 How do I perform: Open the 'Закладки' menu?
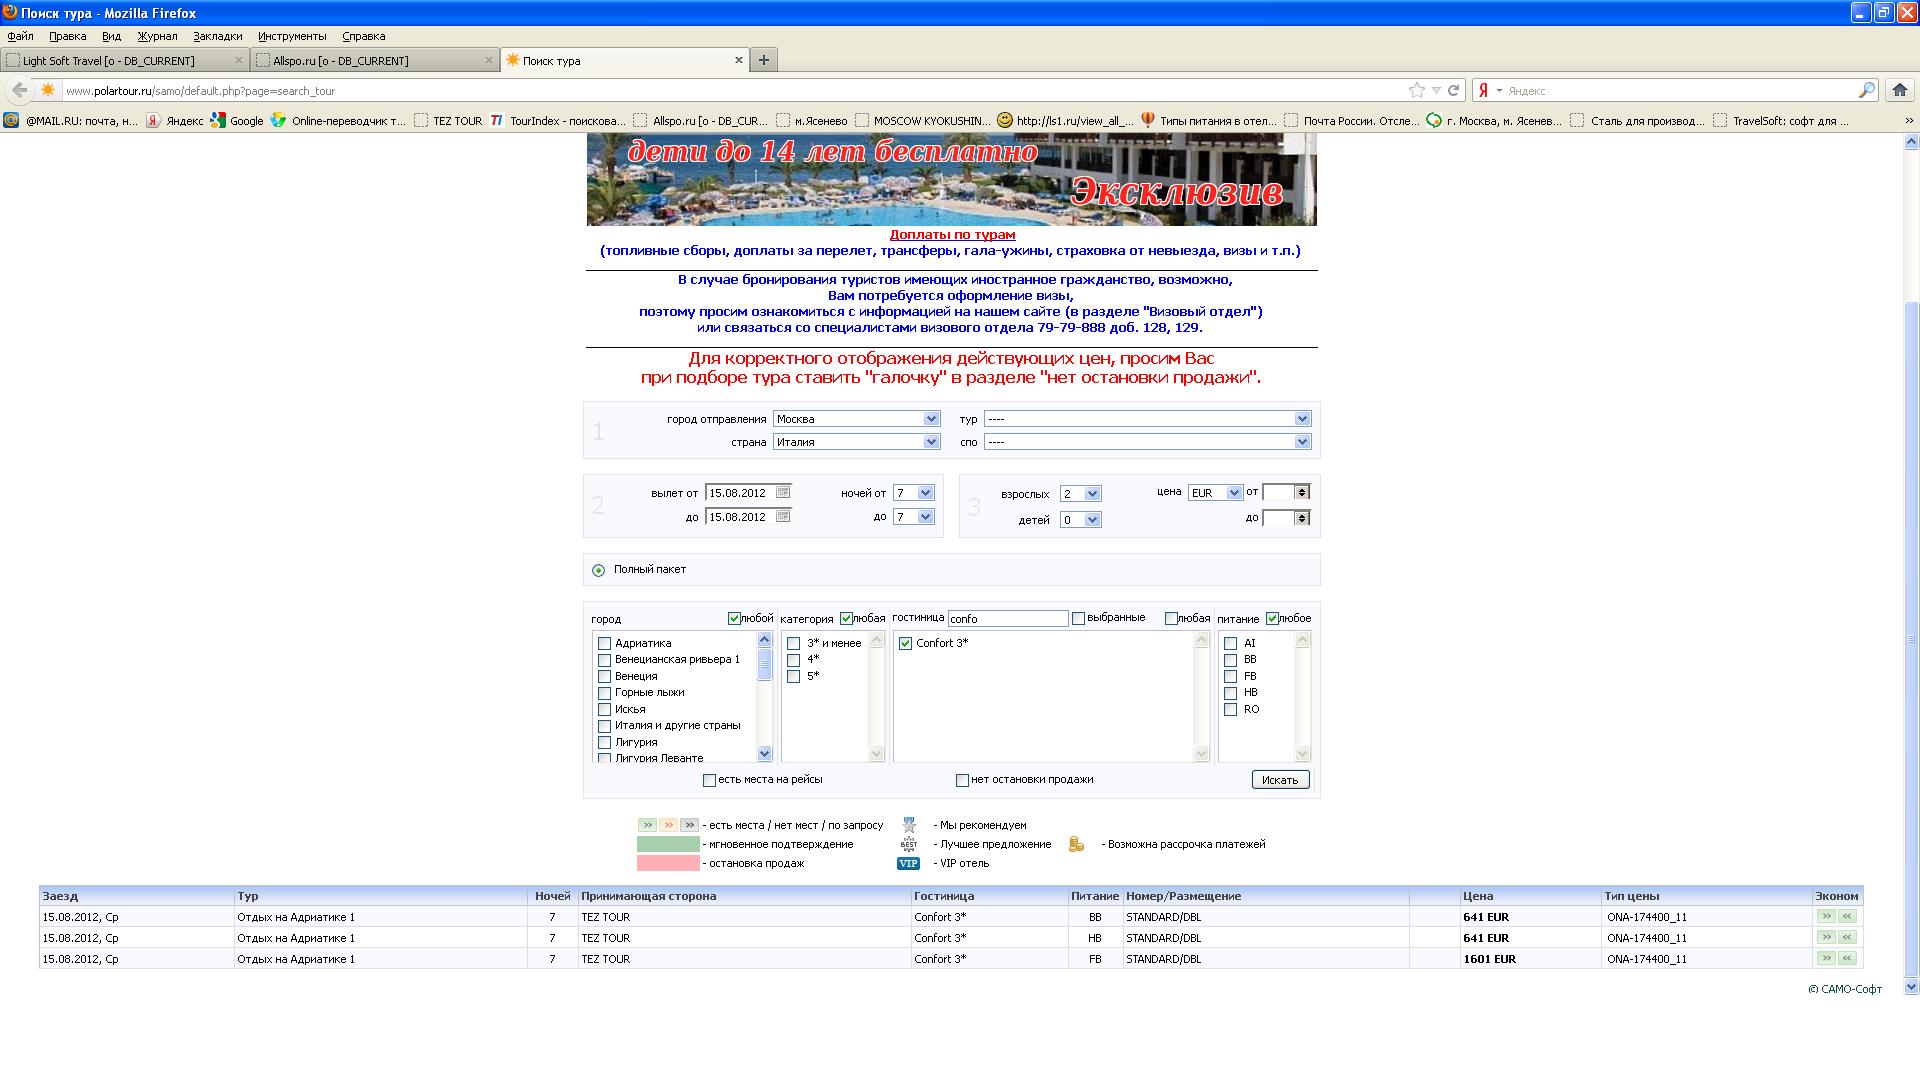[217, 36]
